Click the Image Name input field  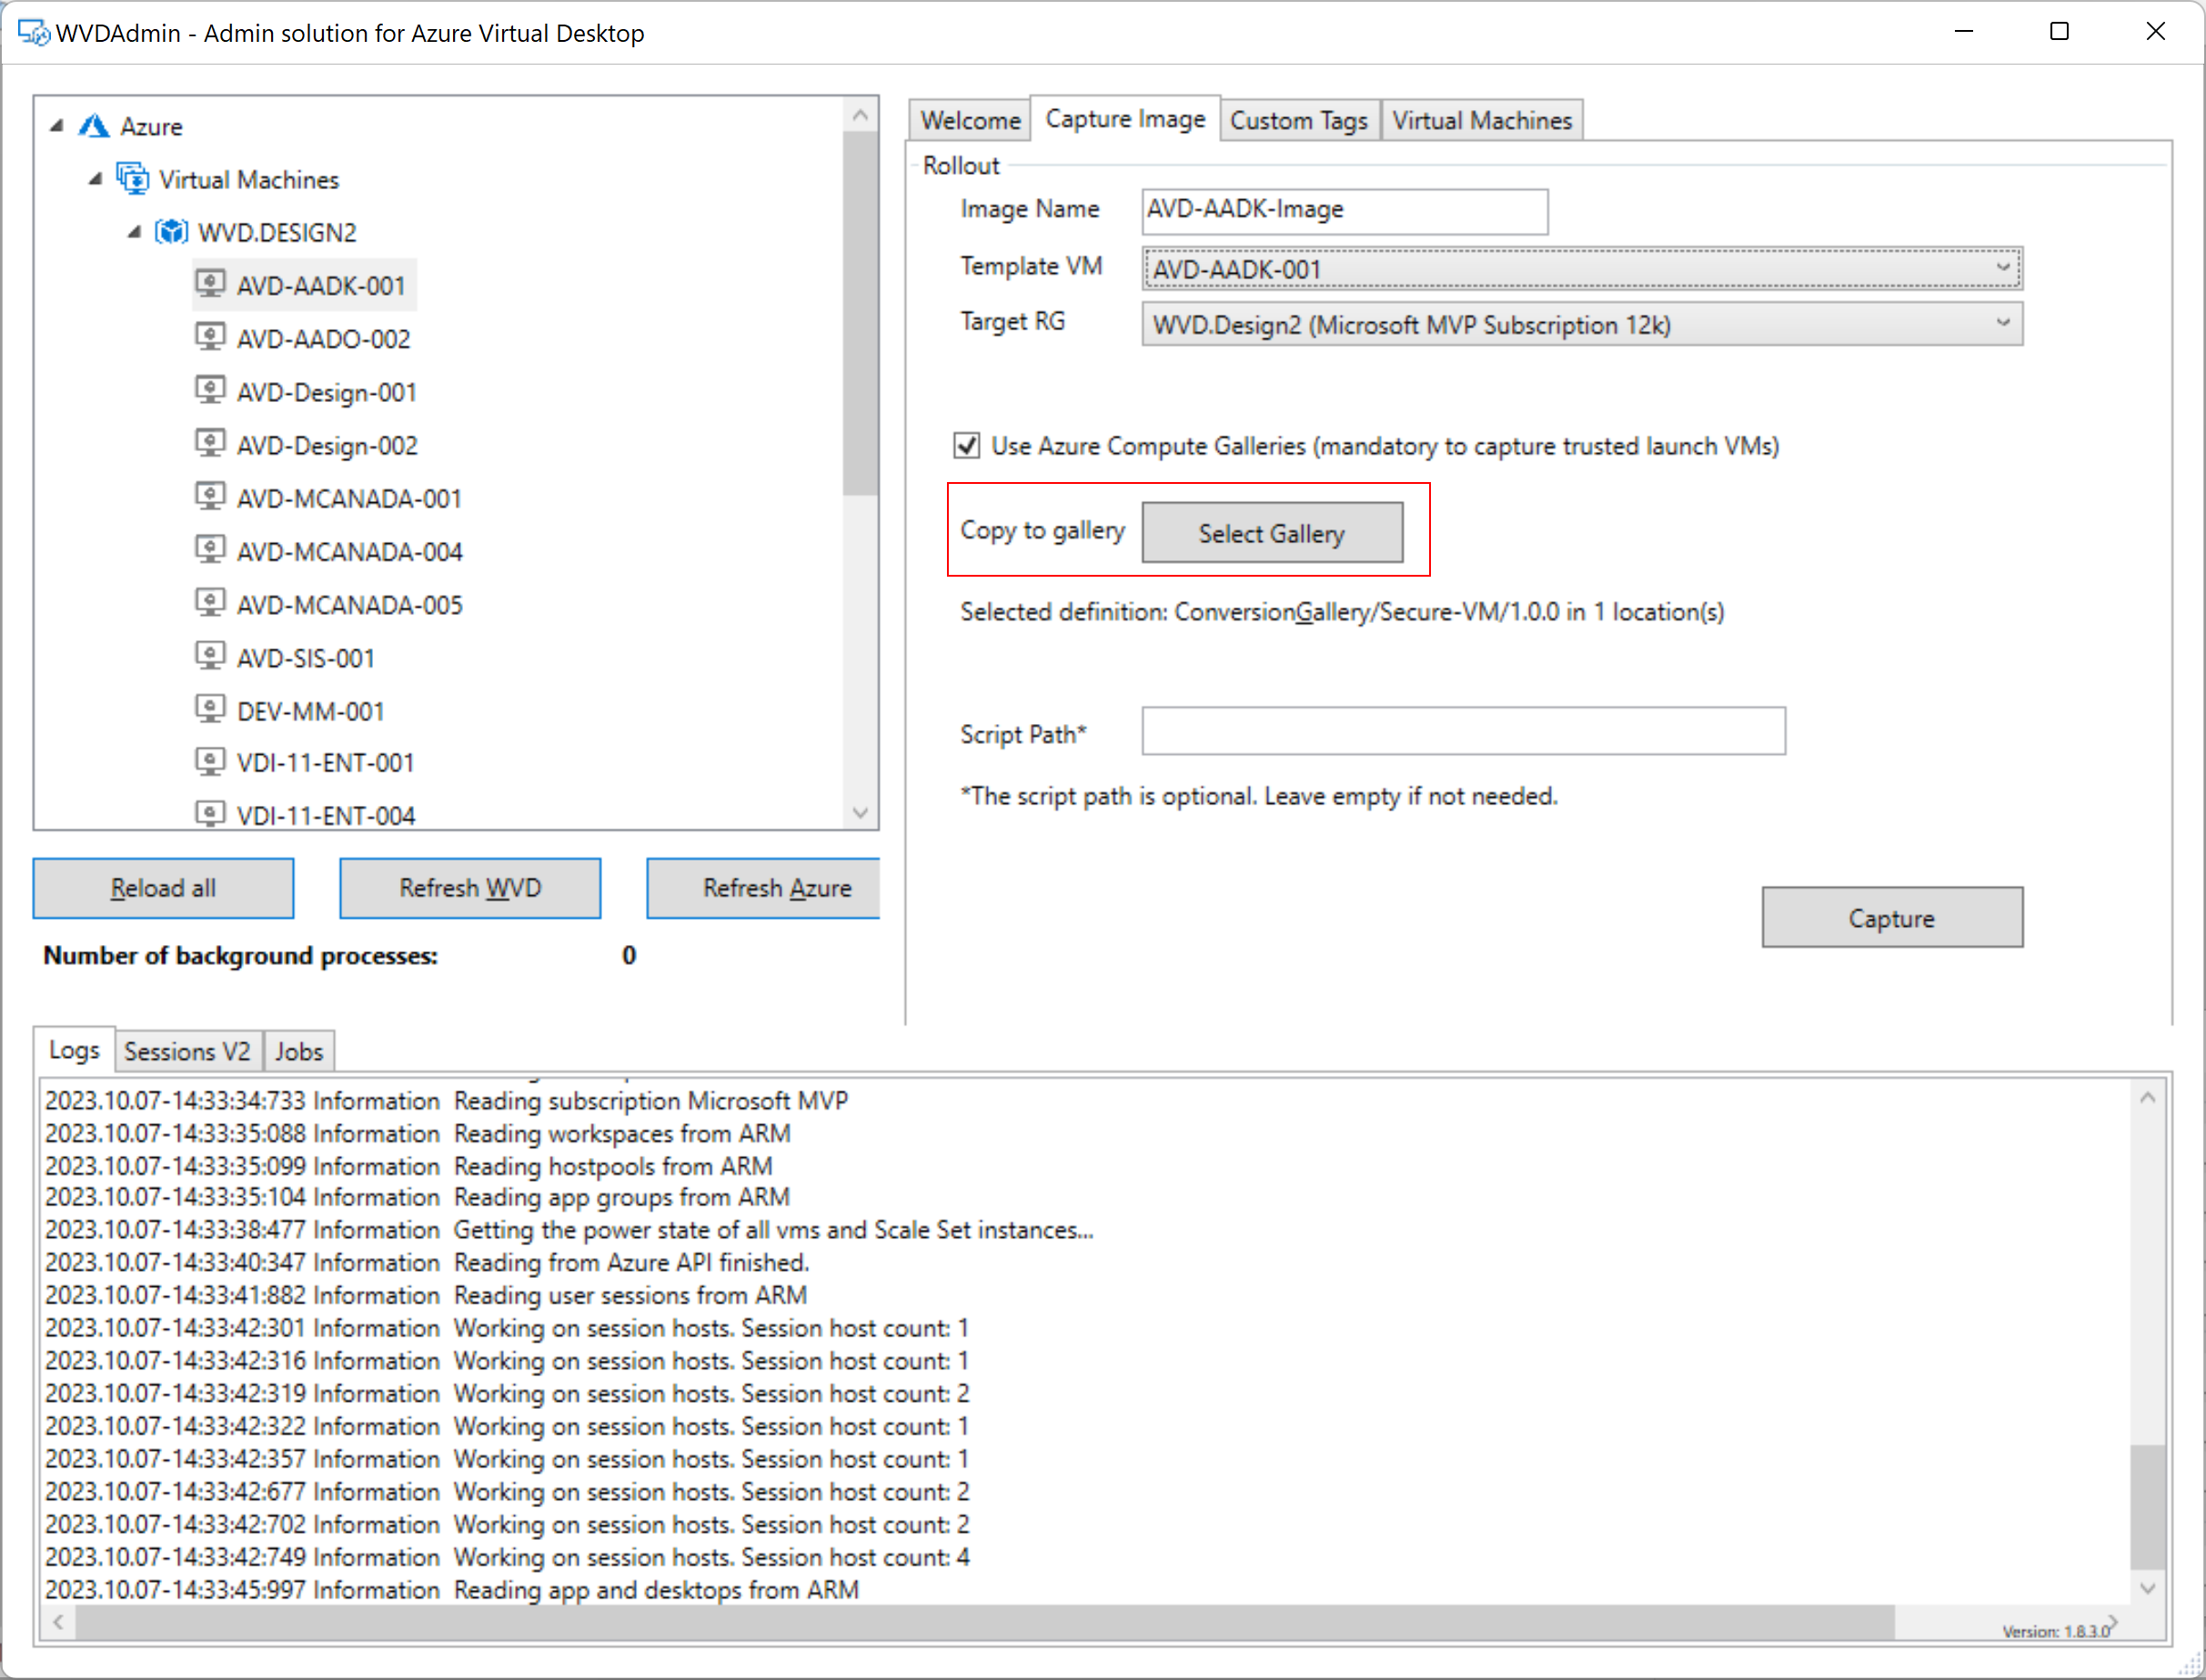point(1345,211)
